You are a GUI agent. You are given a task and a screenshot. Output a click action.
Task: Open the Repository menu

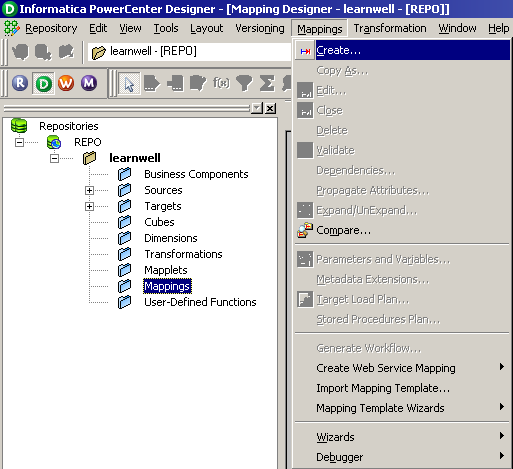(x=51, y=28)
